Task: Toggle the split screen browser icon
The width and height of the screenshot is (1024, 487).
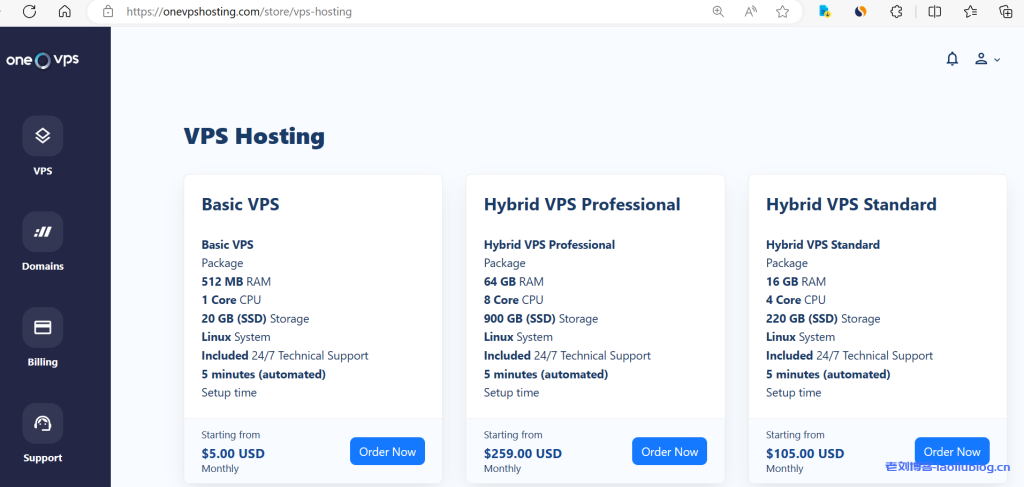Action: coord(934,12)
